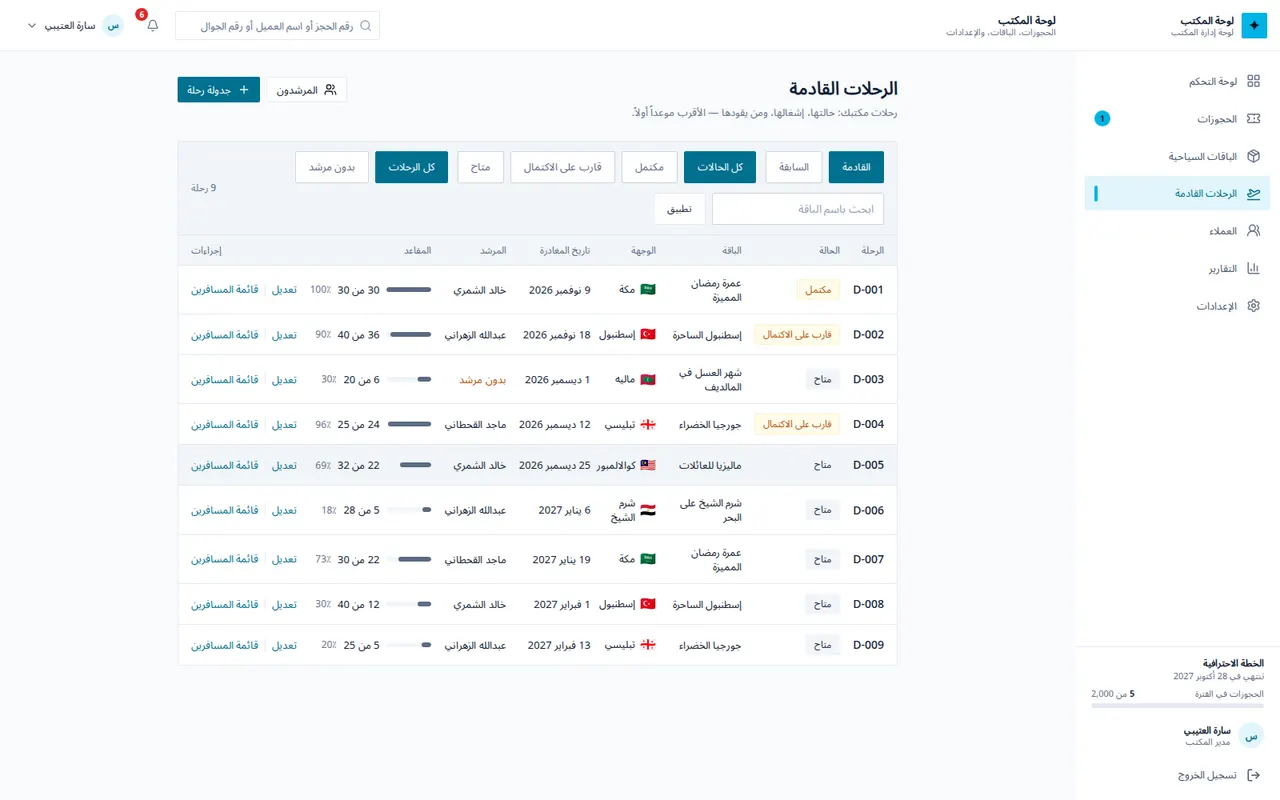This screenshot has height=800, width=1280.
Task: Open الحجوزات in the sidebar
Action: pos(1177,119)
